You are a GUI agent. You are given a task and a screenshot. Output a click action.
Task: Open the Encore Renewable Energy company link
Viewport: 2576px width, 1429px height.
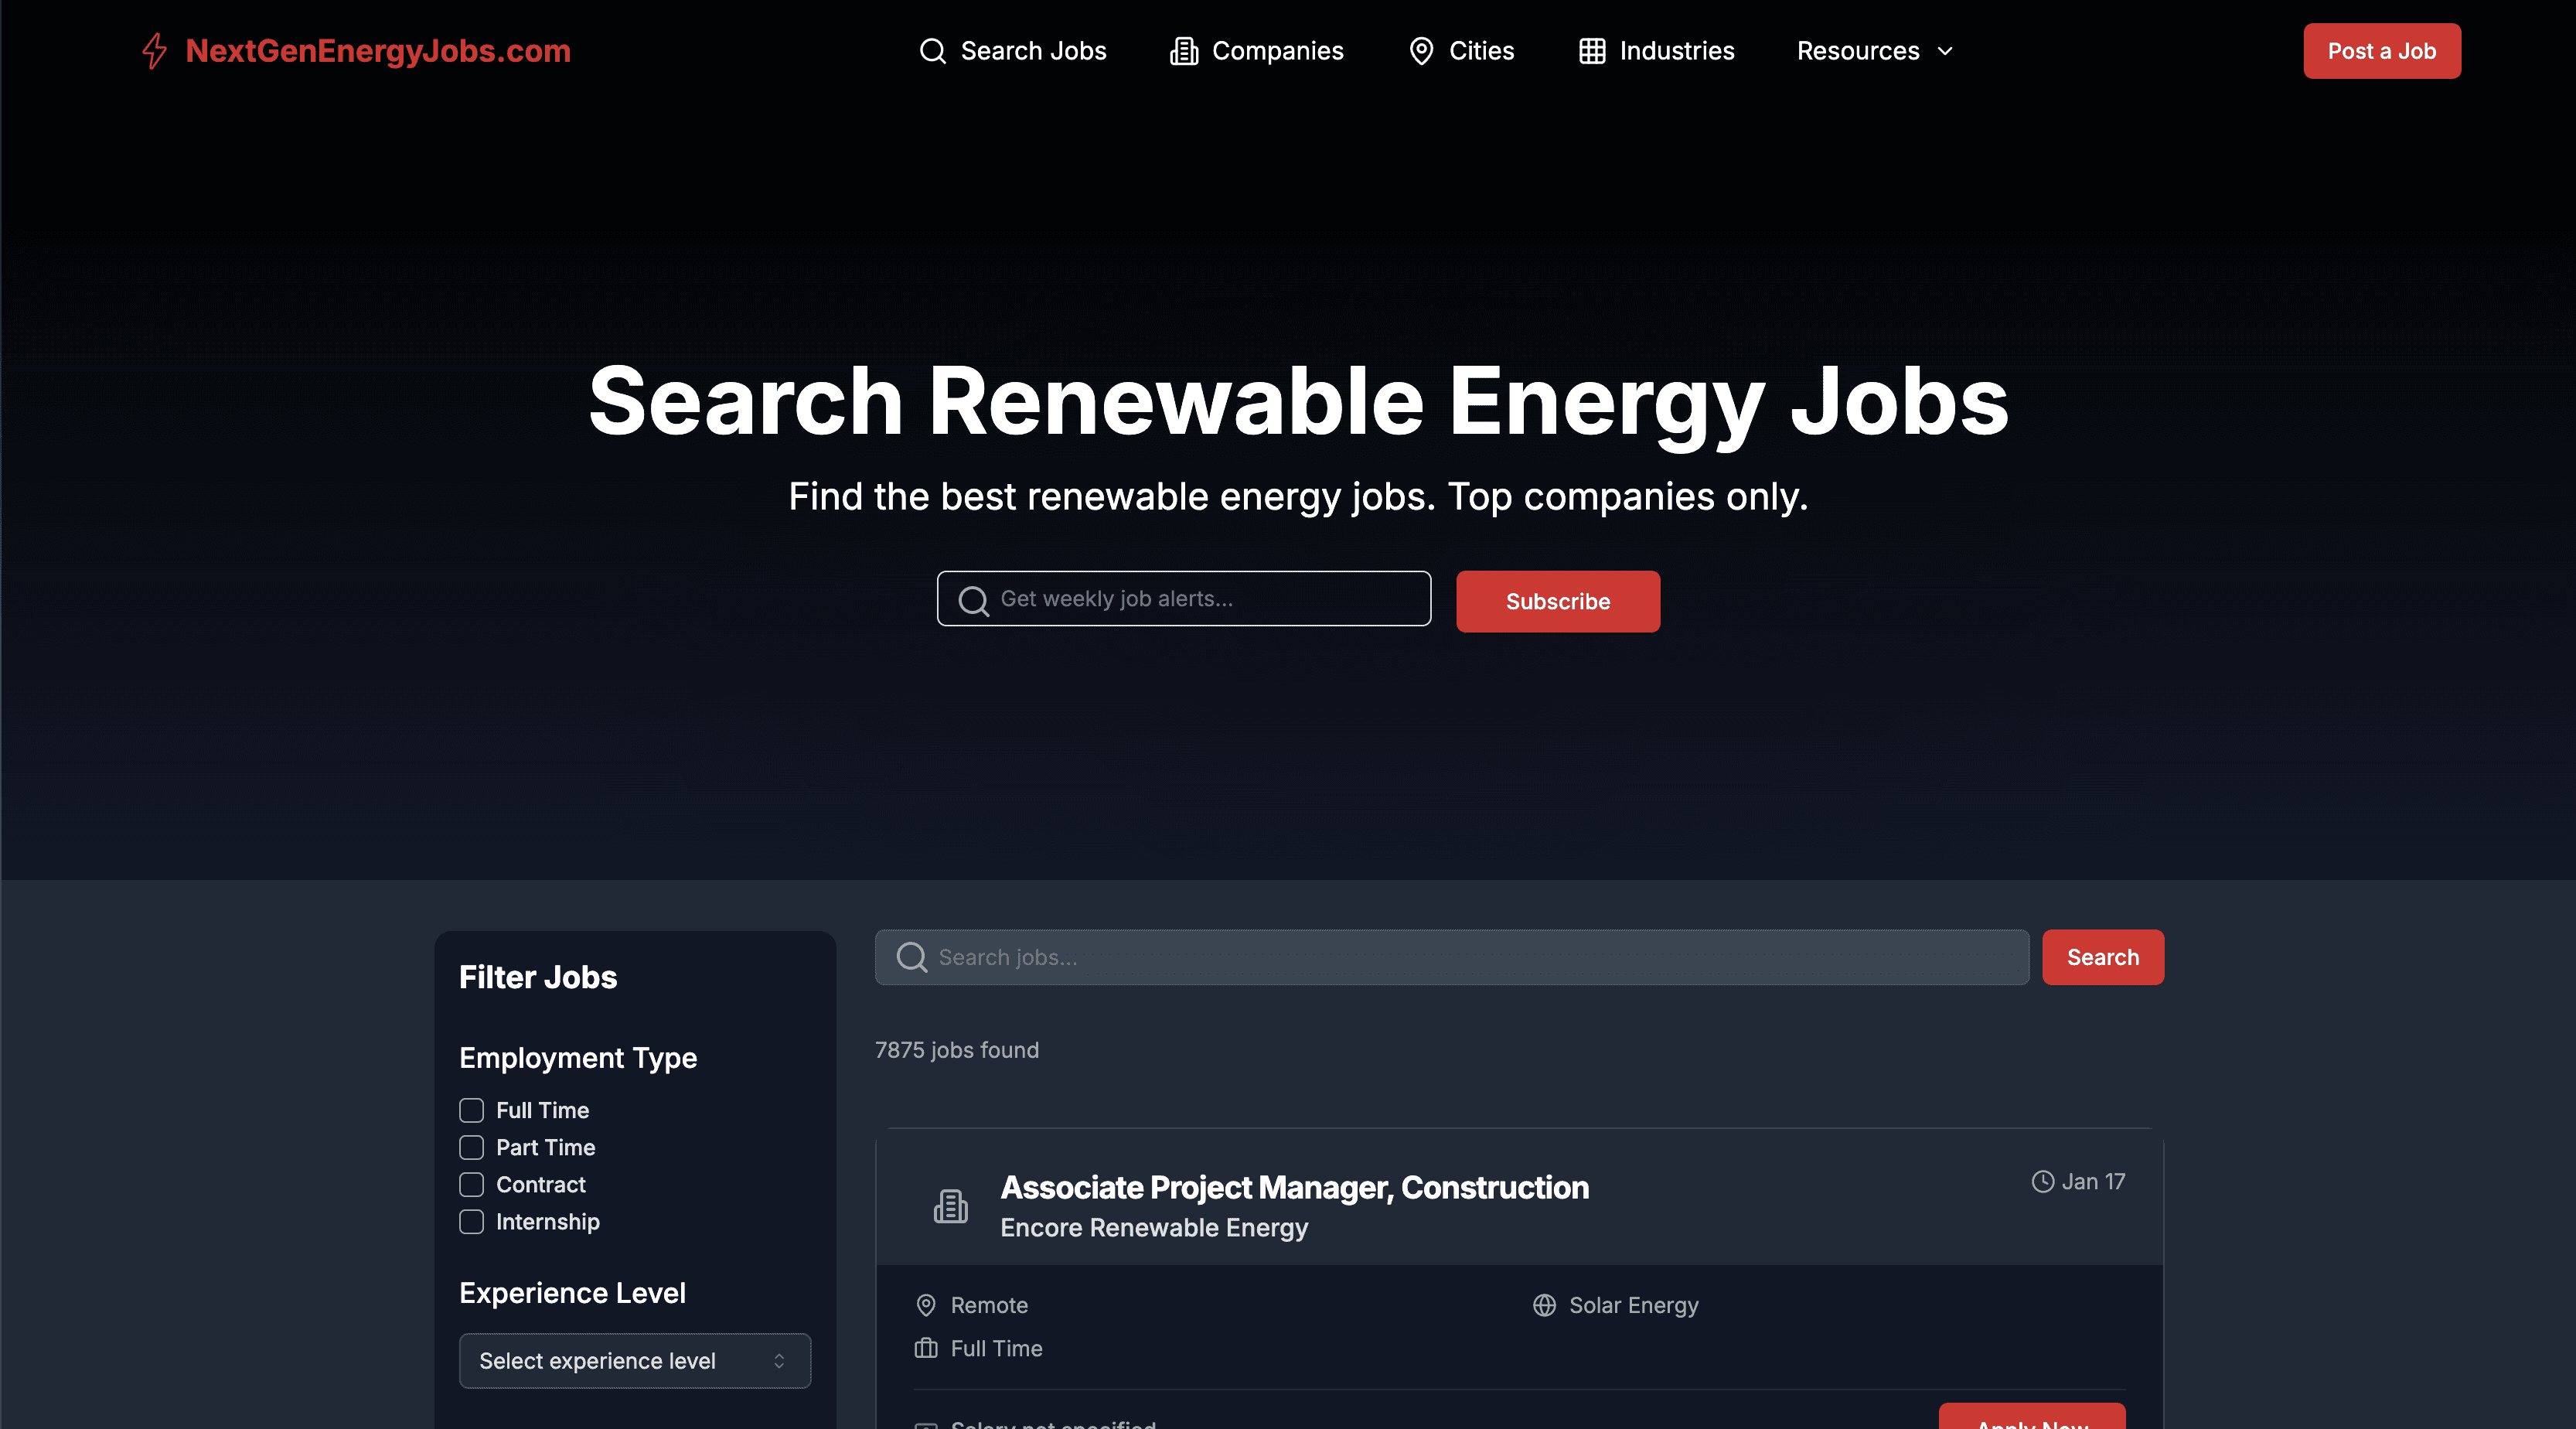[x=1154, y=1227]
